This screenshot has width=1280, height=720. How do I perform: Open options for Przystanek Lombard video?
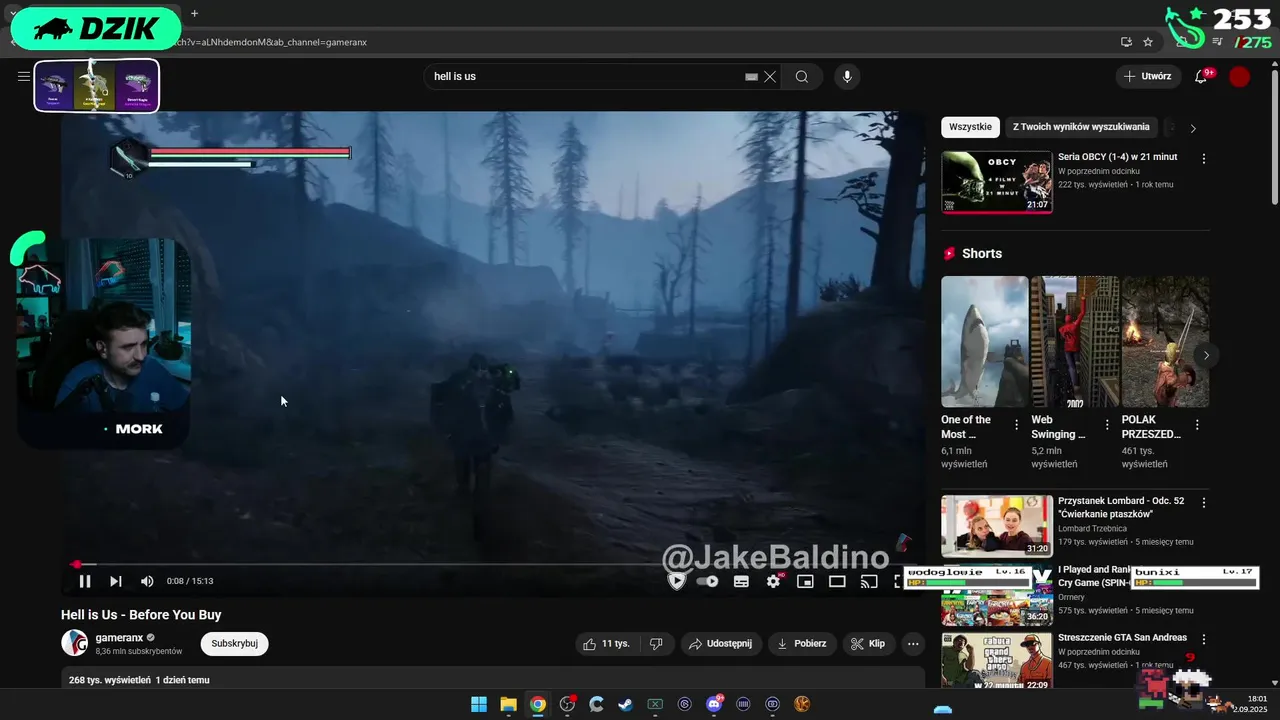coord(1204,503)
